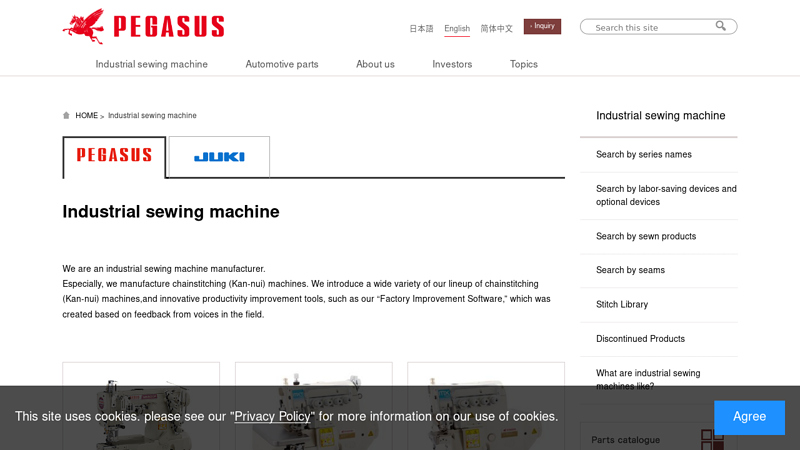Click the home icon in breadcrumb
The width and height of the screenshot is (800, 450).
(66, 116)
